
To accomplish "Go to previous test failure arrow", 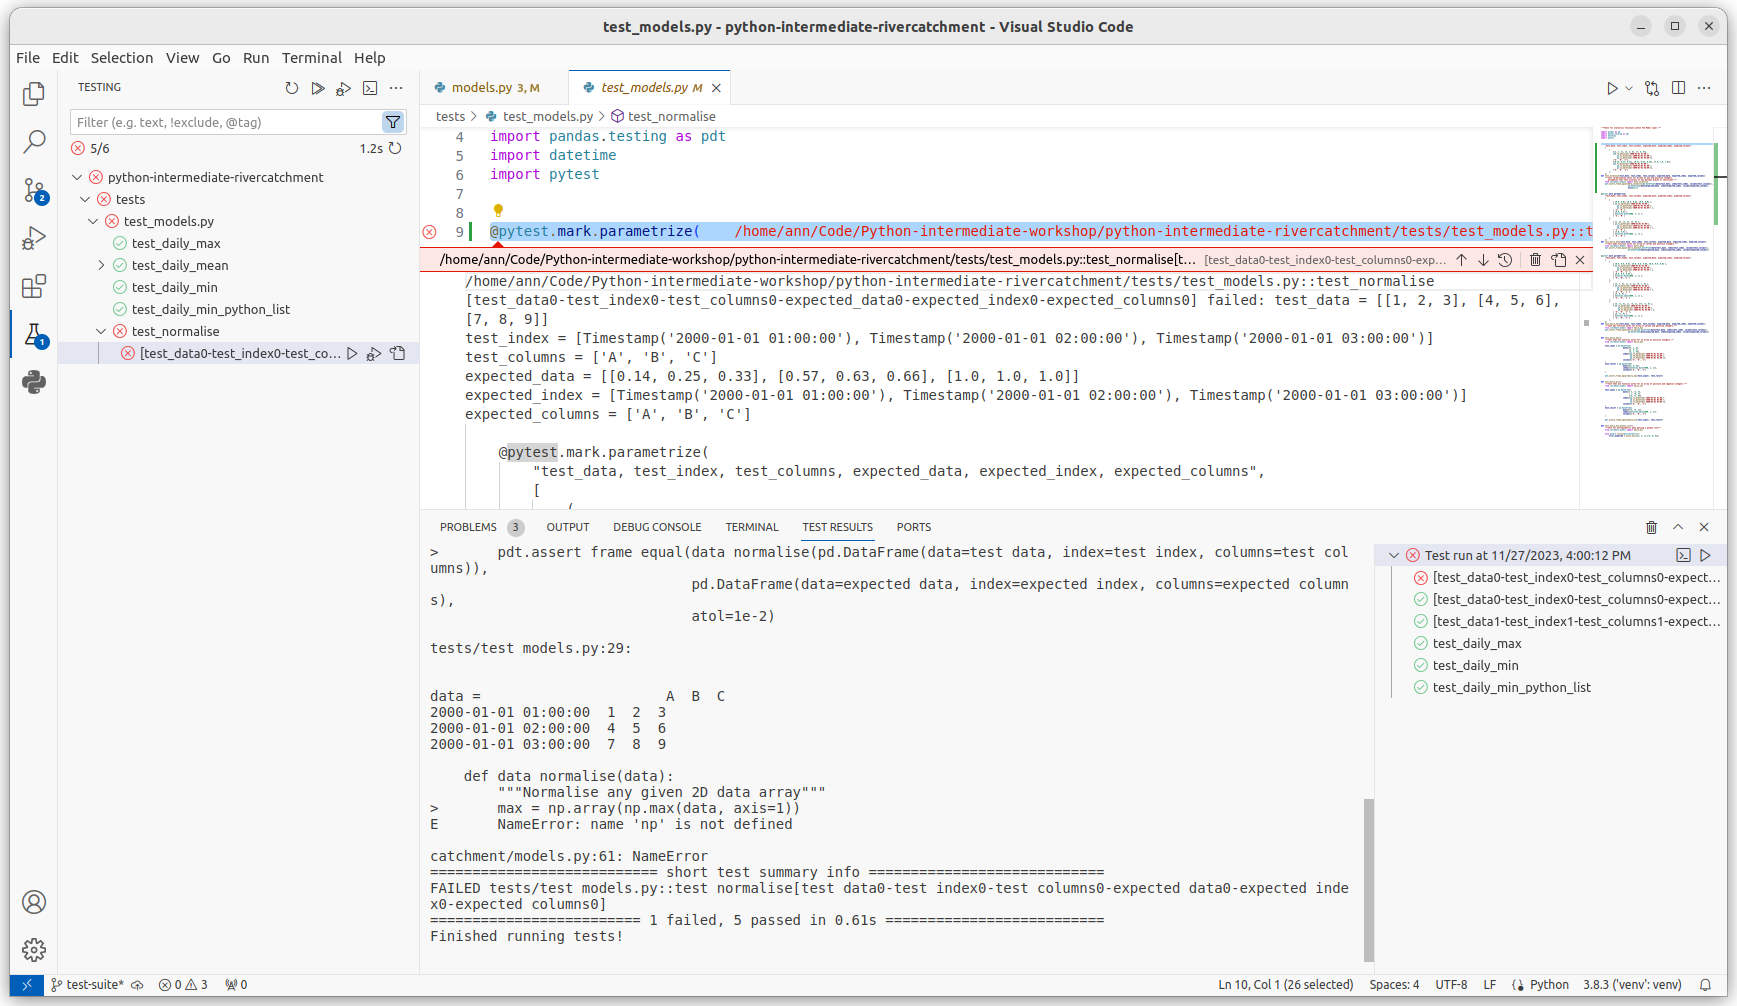I will (1462, 260).
